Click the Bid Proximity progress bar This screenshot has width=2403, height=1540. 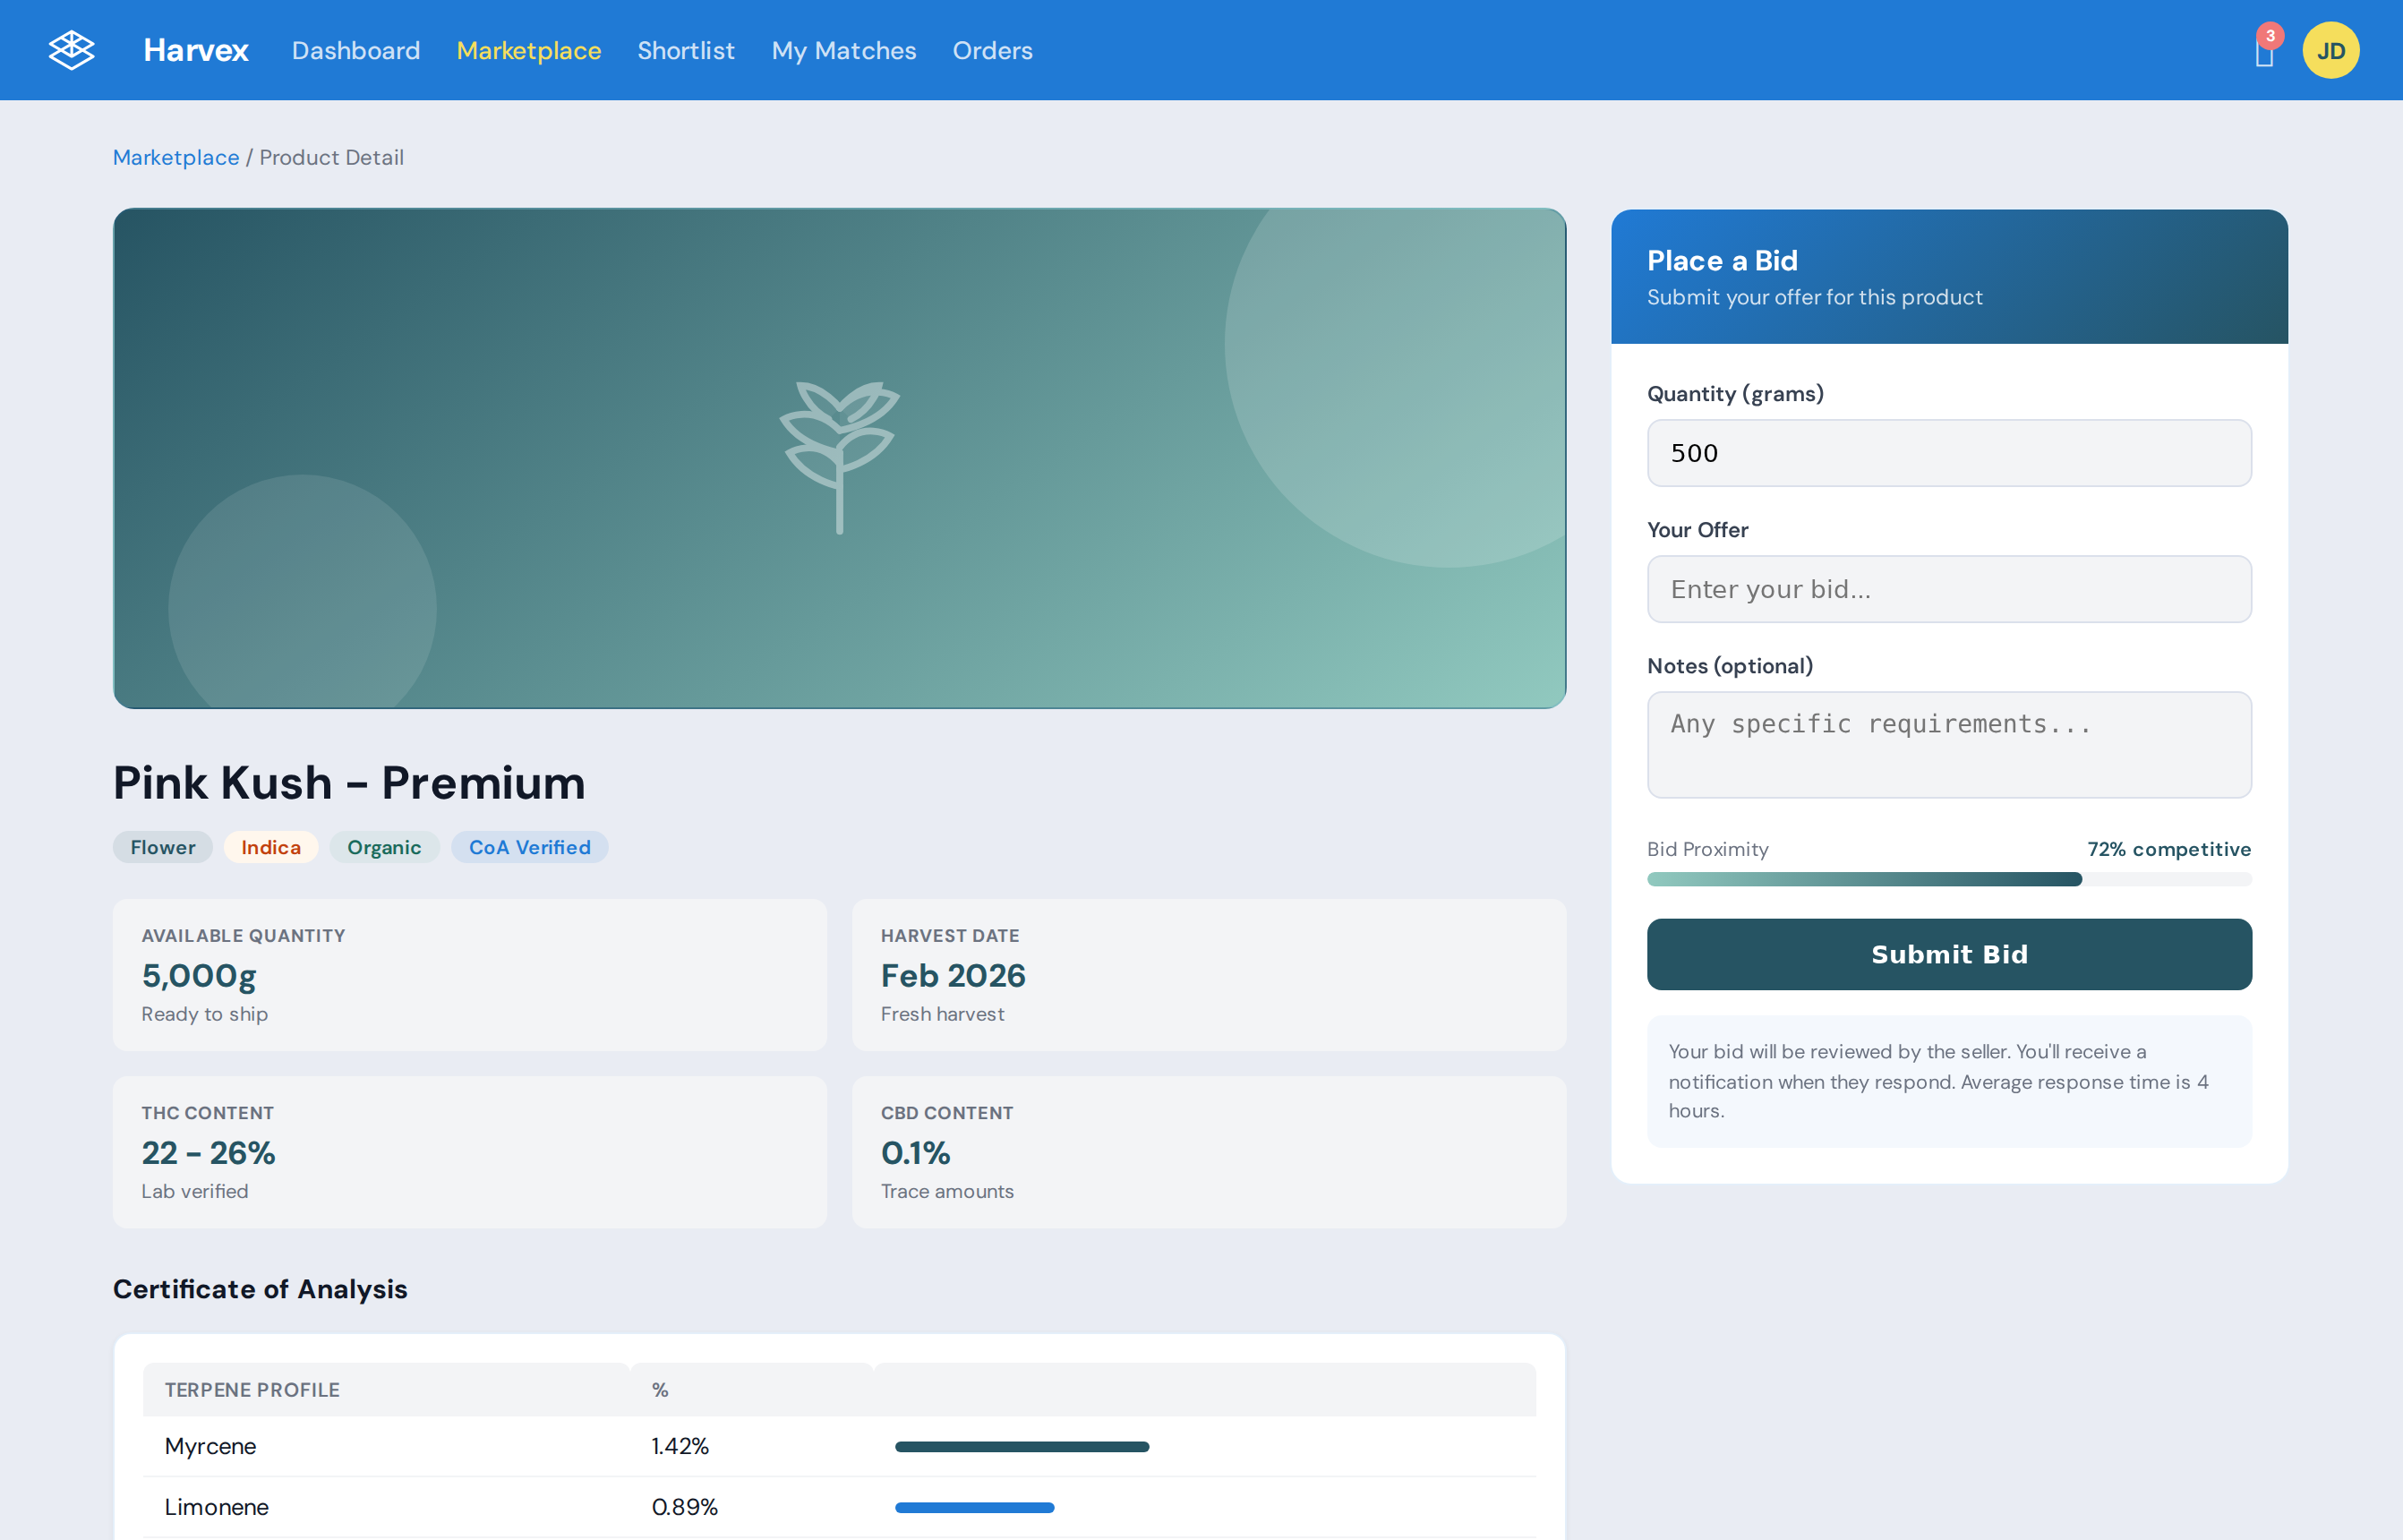coord(1949,879)
